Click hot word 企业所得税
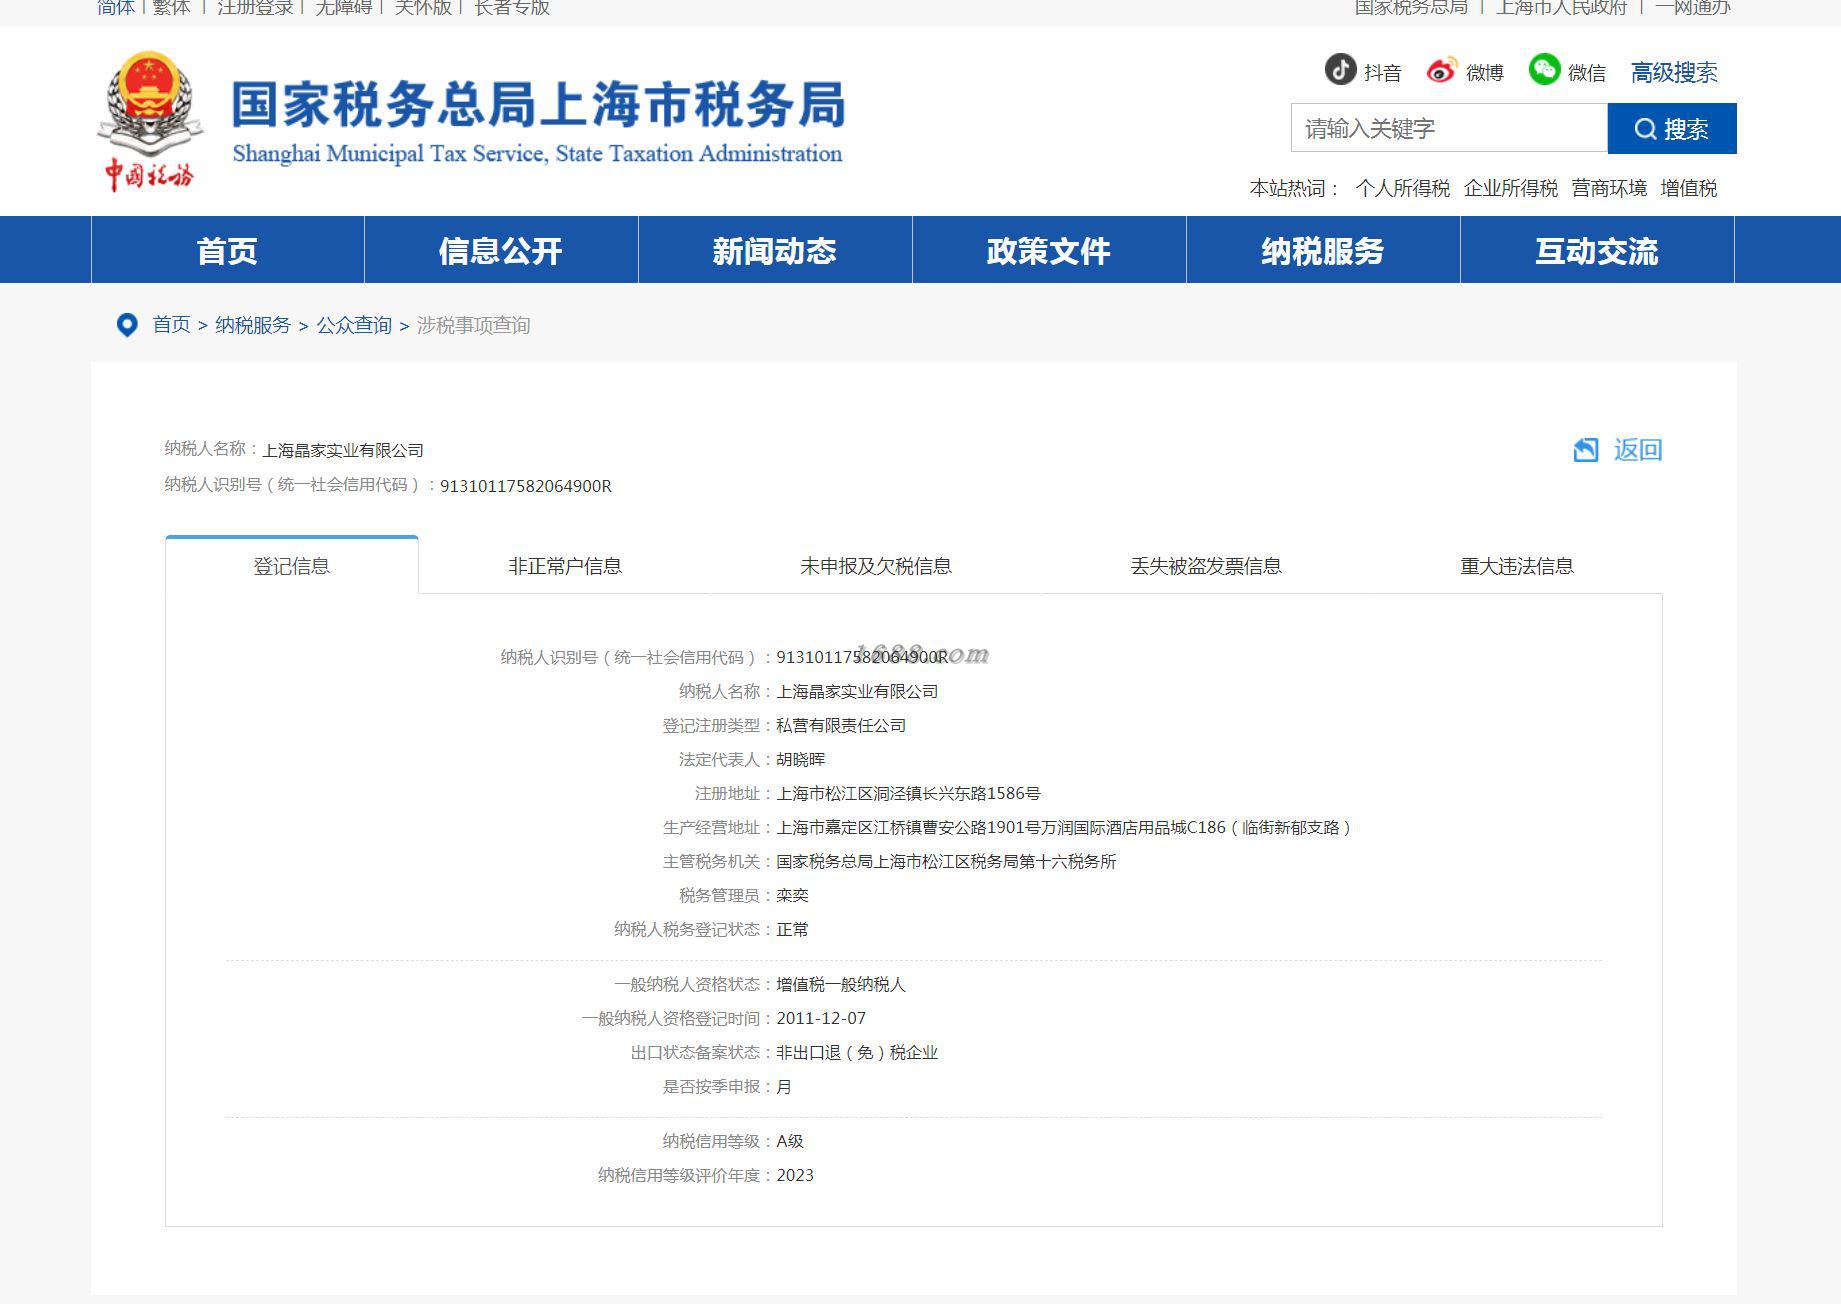Screen dimensions: 1841x1304 tap(1511, 188)
